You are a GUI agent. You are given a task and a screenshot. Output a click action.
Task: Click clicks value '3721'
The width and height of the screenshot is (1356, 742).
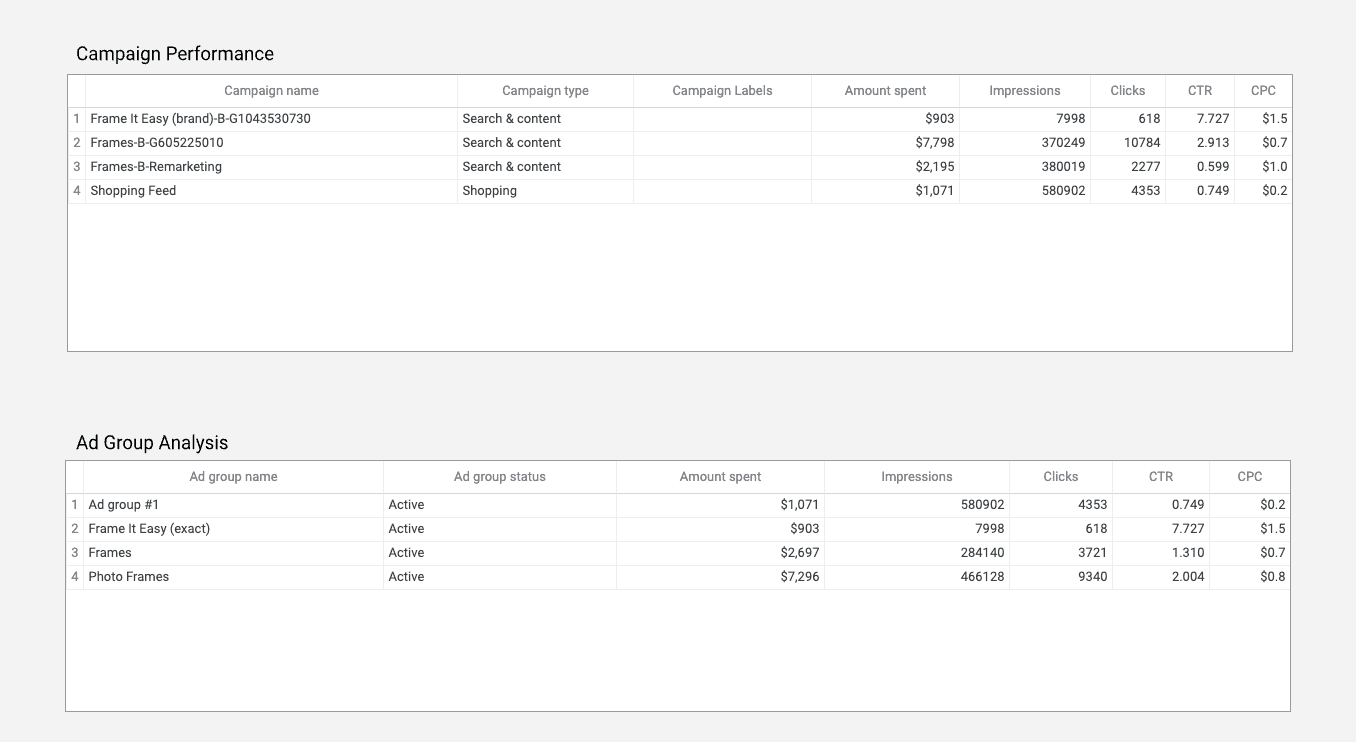click(x=1093, y=553)
